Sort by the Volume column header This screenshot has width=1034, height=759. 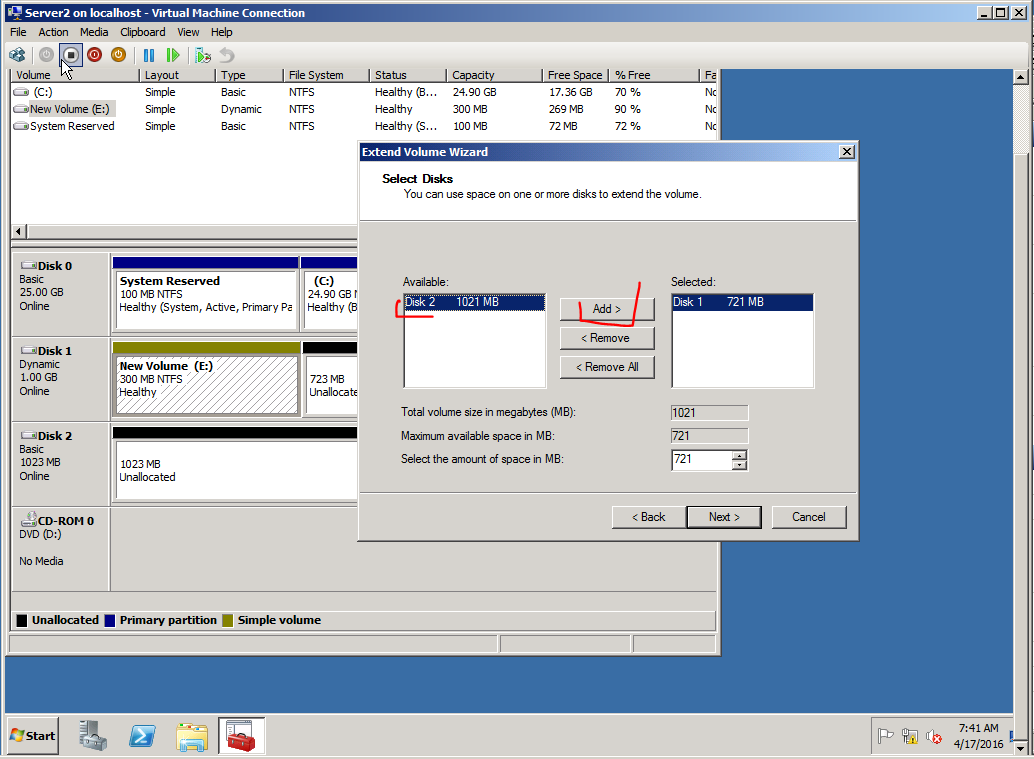pos(75,75)
